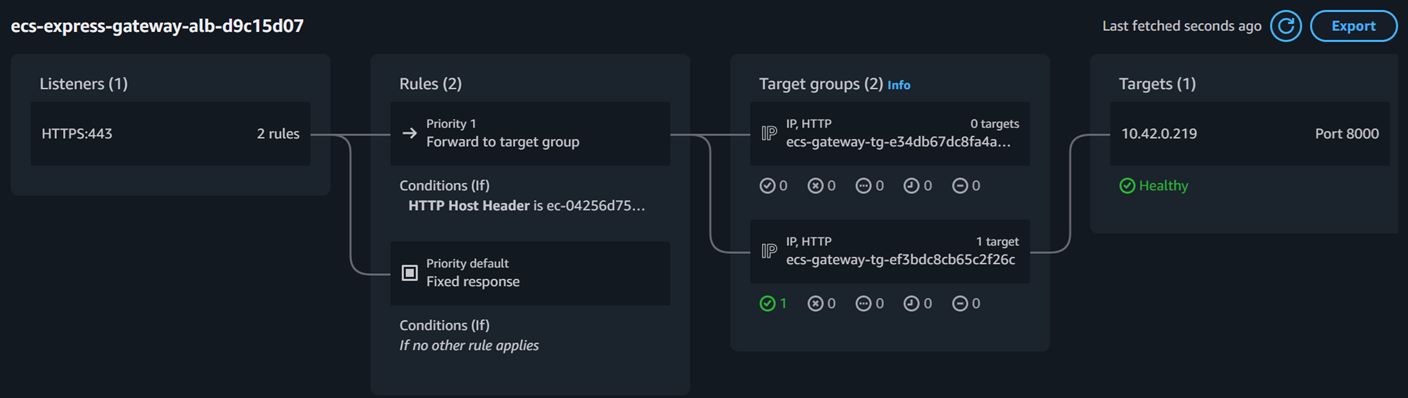This screenshot has height=398, width=1408.
Task: Click the 'Healthy' status text
Action: [x=1164, y=186]
